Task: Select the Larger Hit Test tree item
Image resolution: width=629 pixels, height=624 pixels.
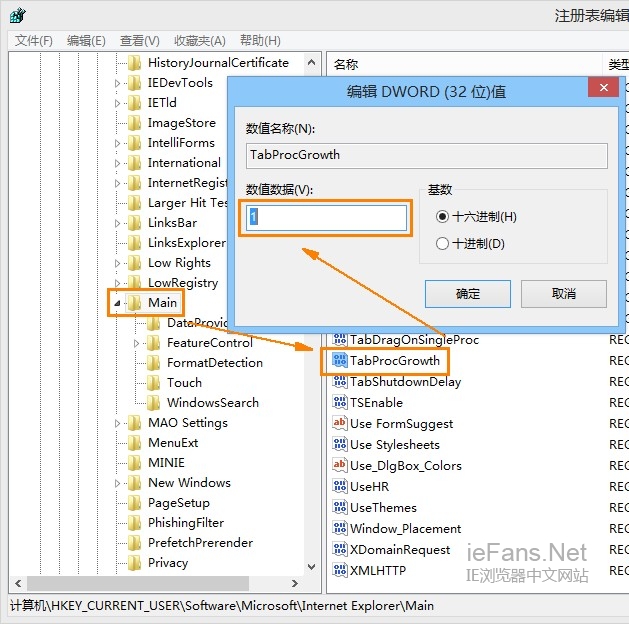Action: [187, 203]
